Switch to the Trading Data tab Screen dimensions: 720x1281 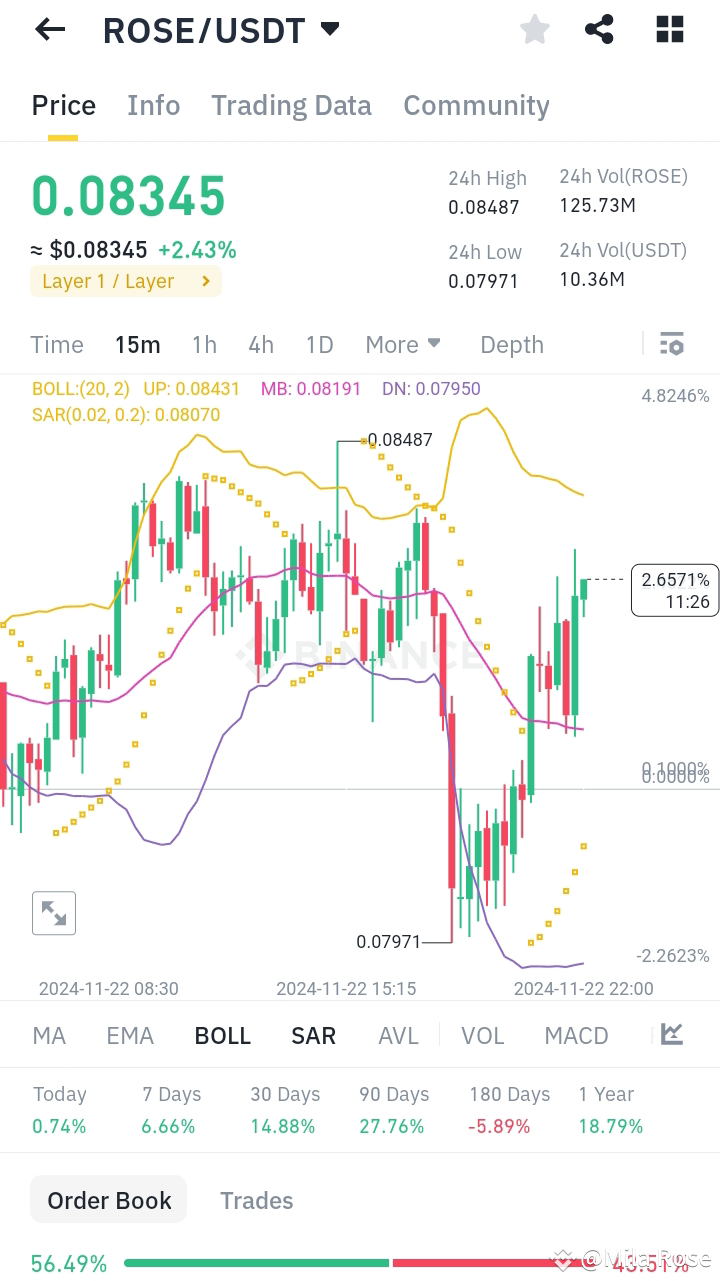pos(291,105)
